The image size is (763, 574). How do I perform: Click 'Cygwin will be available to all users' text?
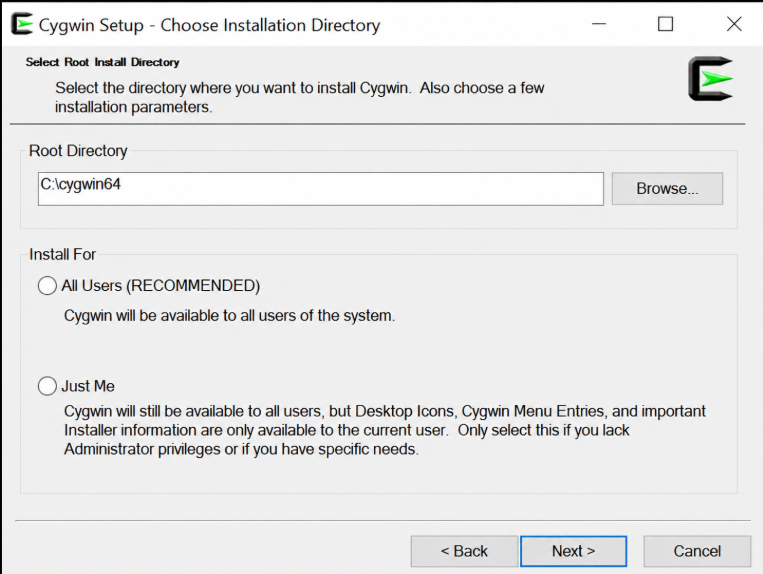pos(229,316)
